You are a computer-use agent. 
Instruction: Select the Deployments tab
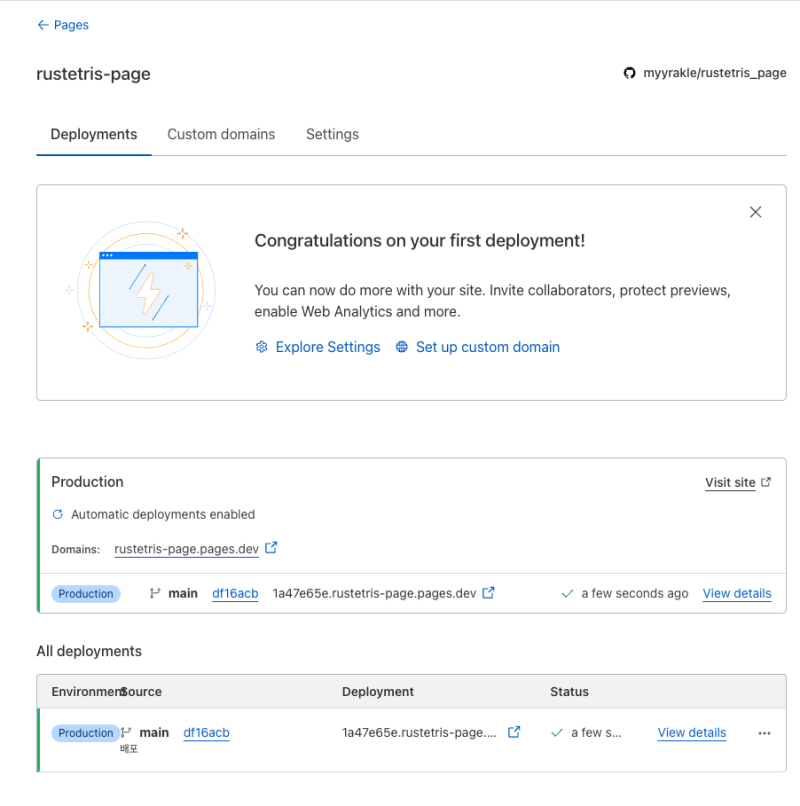[94, 134]
